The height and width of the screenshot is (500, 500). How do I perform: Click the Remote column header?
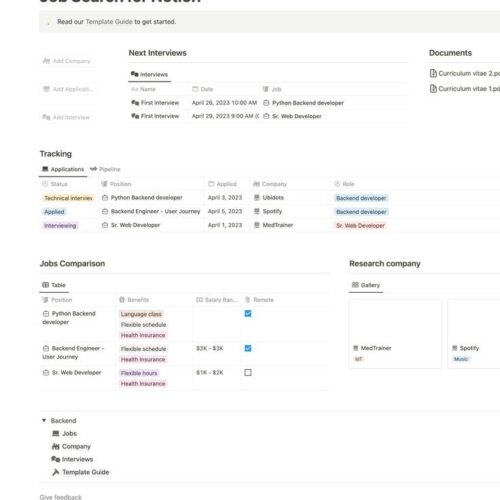pos(259,300)
